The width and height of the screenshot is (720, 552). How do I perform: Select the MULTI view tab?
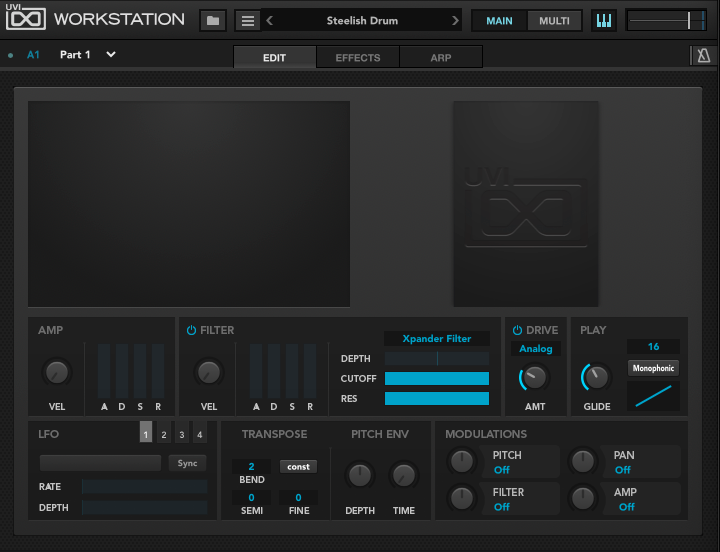[x=554, y=21]
